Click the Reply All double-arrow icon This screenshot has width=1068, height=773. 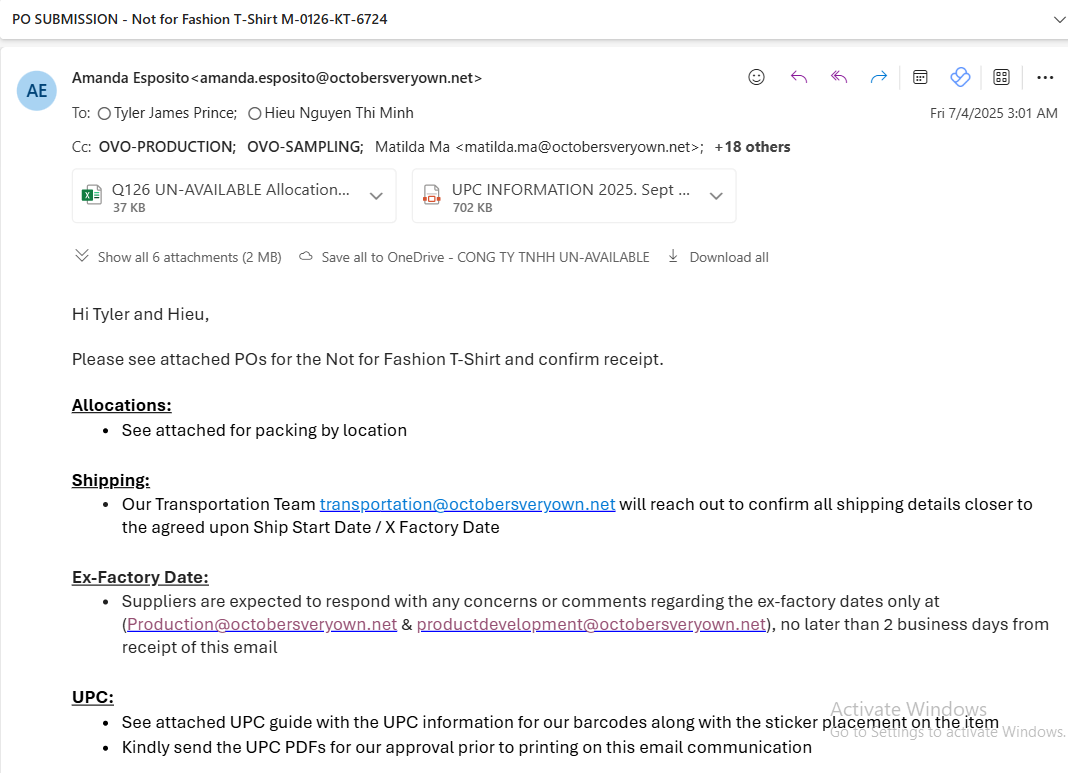(x=839, y=77)
